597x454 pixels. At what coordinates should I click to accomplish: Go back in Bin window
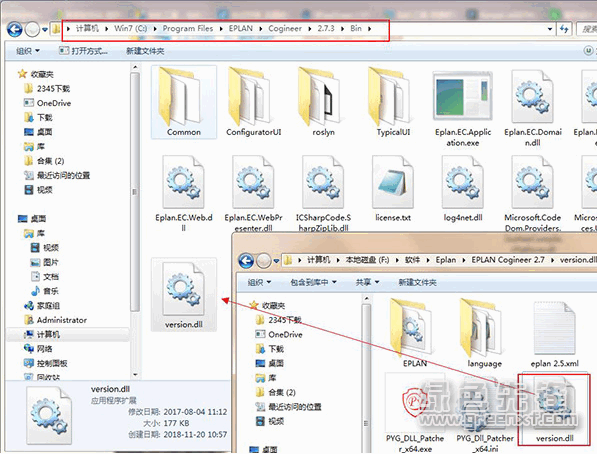14,29
